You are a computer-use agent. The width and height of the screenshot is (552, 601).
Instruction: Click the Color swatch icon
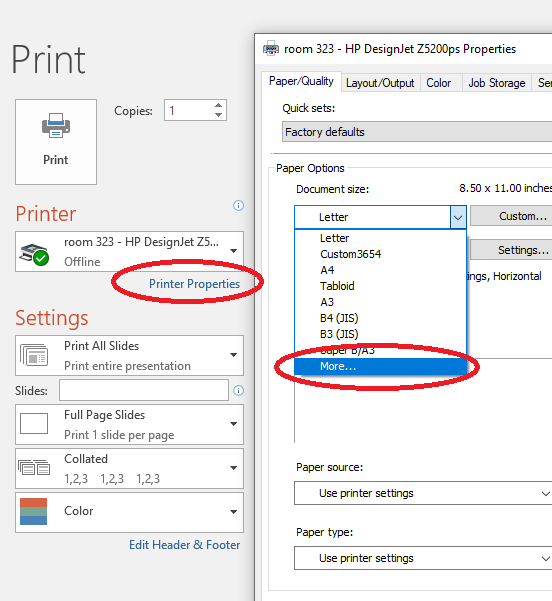pyautogui.click(x=33, y=511)
